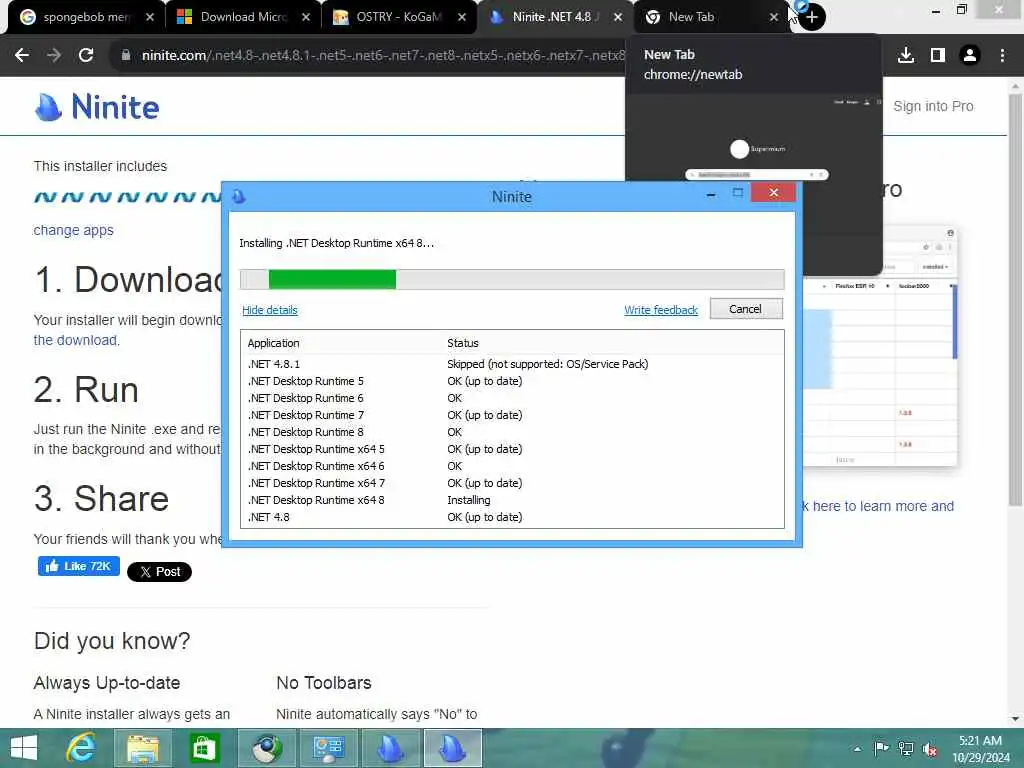
Task: Go forward in browser history
Action: (x=54, y=56)
